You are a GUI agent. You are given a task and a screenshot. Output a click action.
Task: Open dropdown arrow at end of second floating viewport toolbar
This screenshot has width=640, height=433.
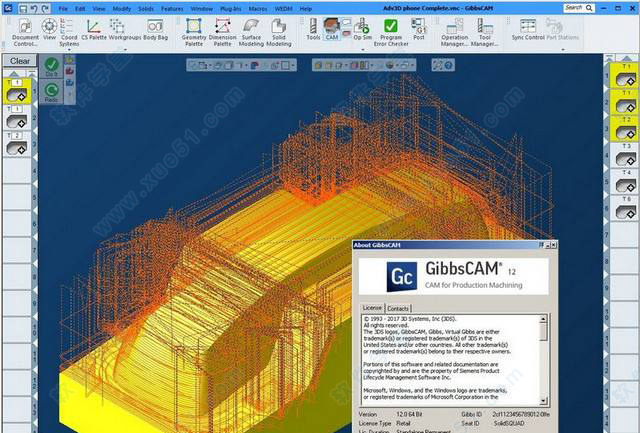click(413, 65)
